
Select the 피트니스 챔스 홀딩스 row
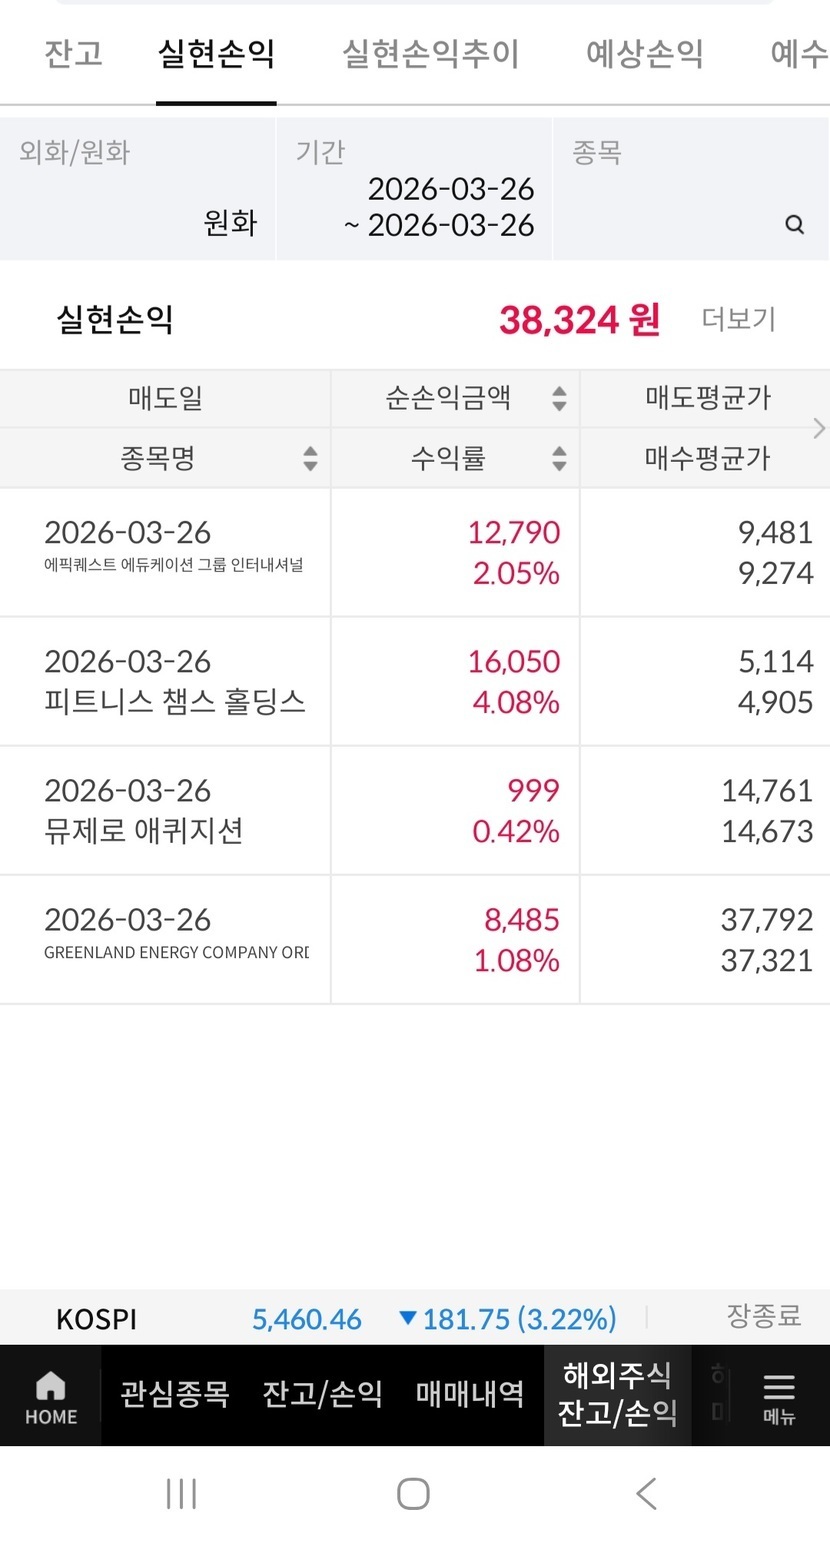(x=175, y=682)
